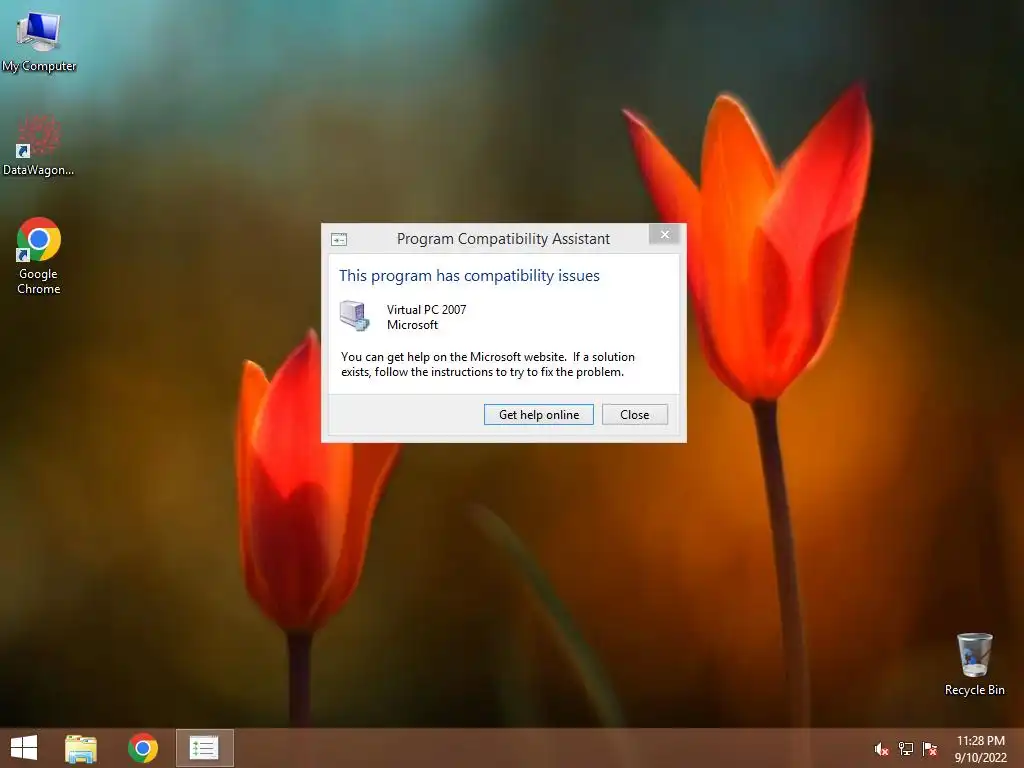Open the Windows Start button

click(x=24, y=748)
